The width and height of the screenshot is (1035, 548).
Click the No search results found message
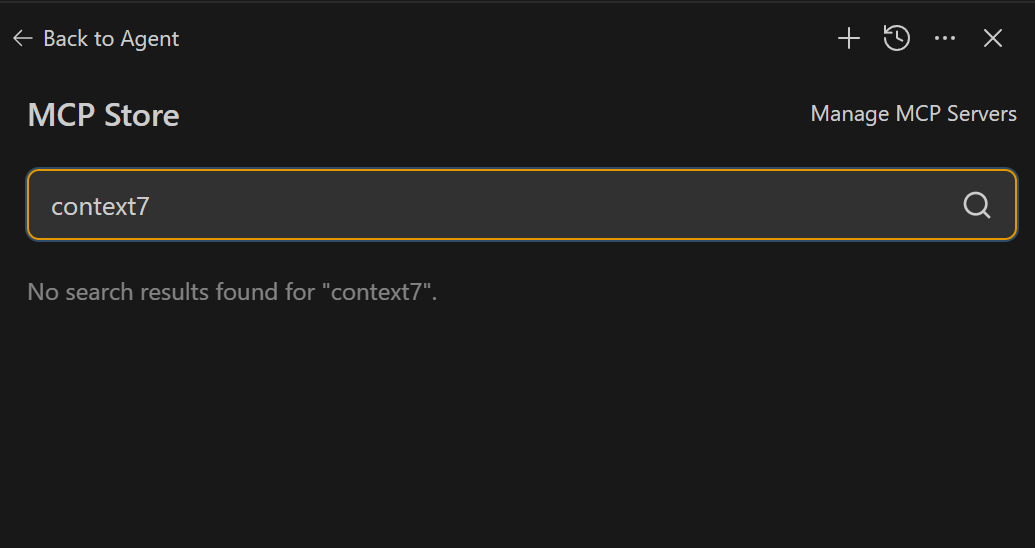pos(232,292)
